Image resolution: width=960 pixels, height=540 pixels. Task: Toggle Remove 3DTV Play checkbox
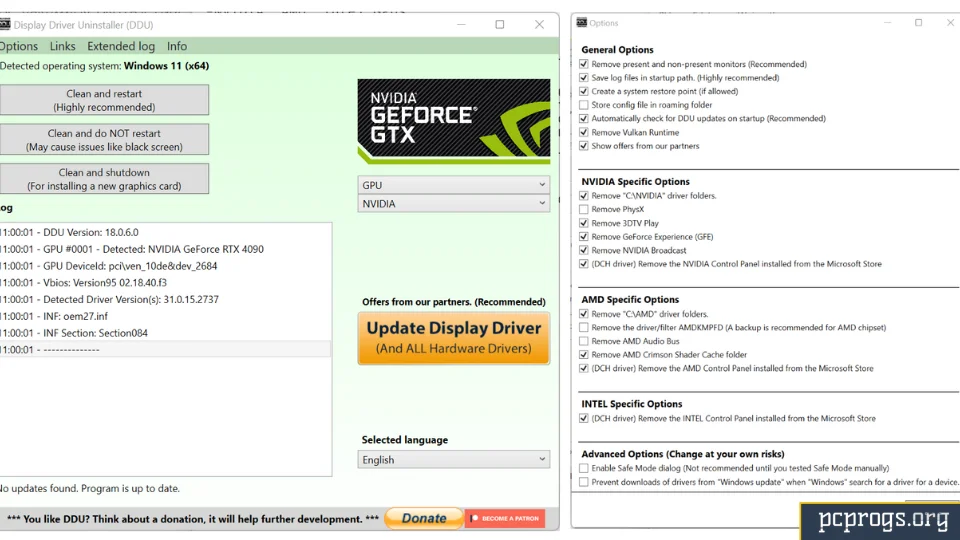click(x=583, y=223)
